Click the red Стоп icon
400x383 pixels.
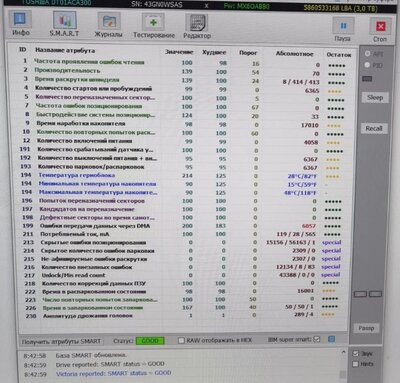(x=380, y=26)
